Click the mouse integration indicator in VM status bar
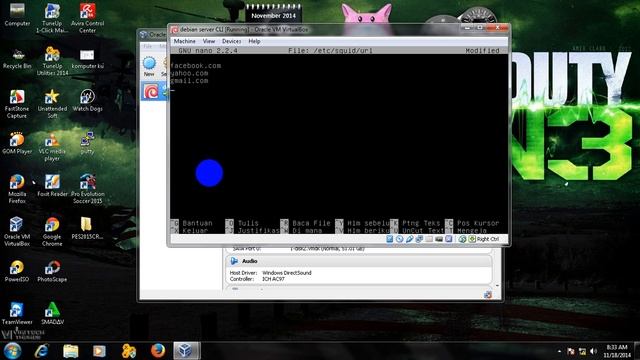This screenshot has width=640, height=360. 462,239
